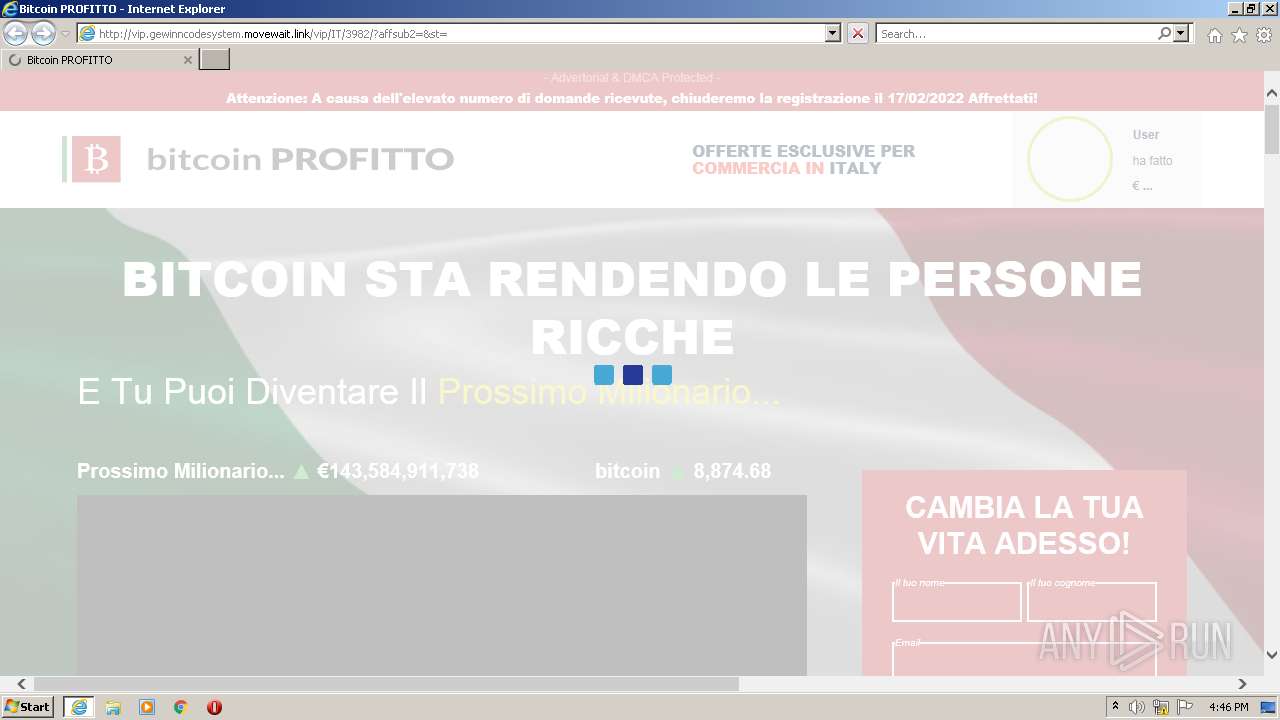Show hidden tray icons arrow
This screenshot has width=1280, height=720.
(1115, 707)
